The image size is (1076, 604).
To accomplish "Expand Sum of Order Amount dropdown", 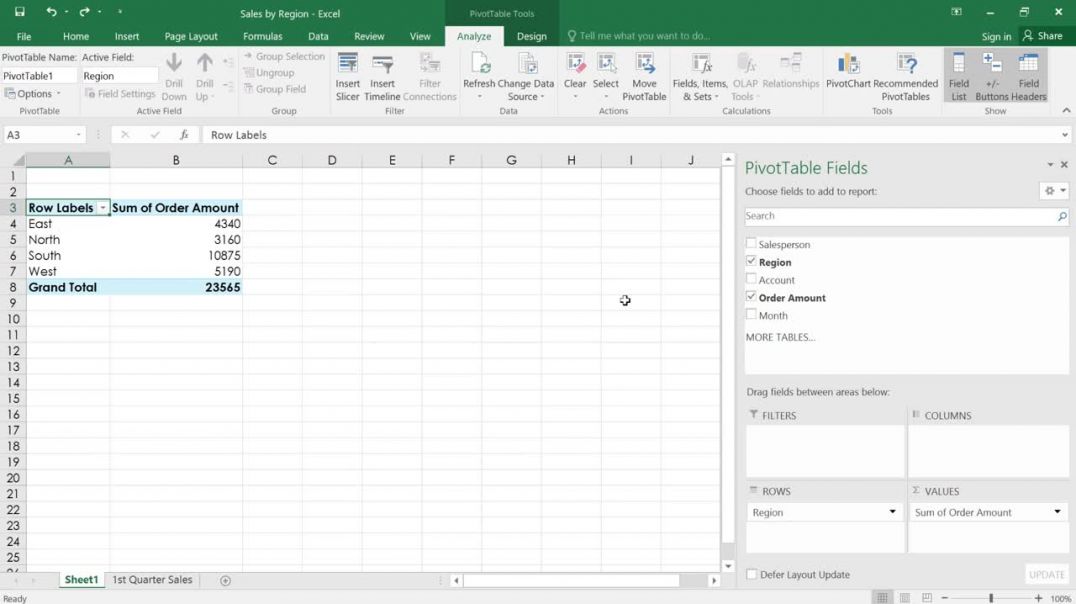I will click(1057, 511).
